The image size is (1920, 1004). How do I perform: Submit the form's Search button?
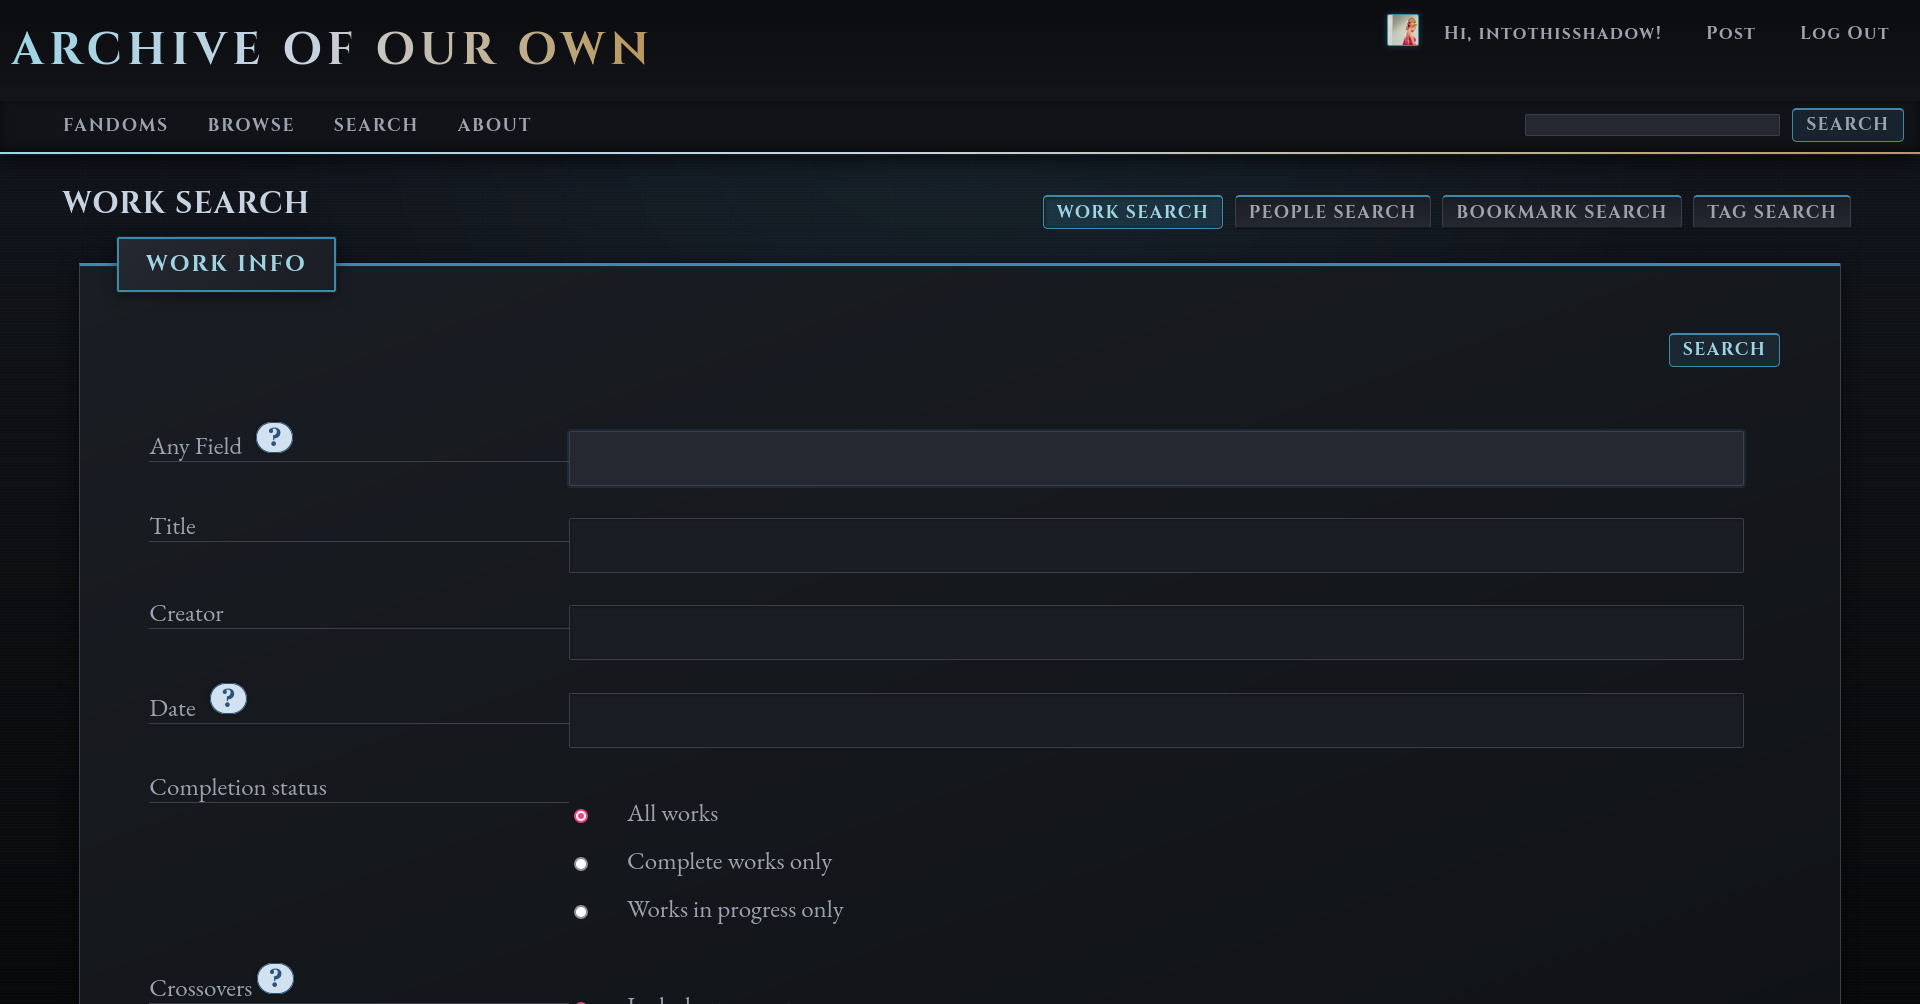pyautogui.click(x=1724, y=350)
